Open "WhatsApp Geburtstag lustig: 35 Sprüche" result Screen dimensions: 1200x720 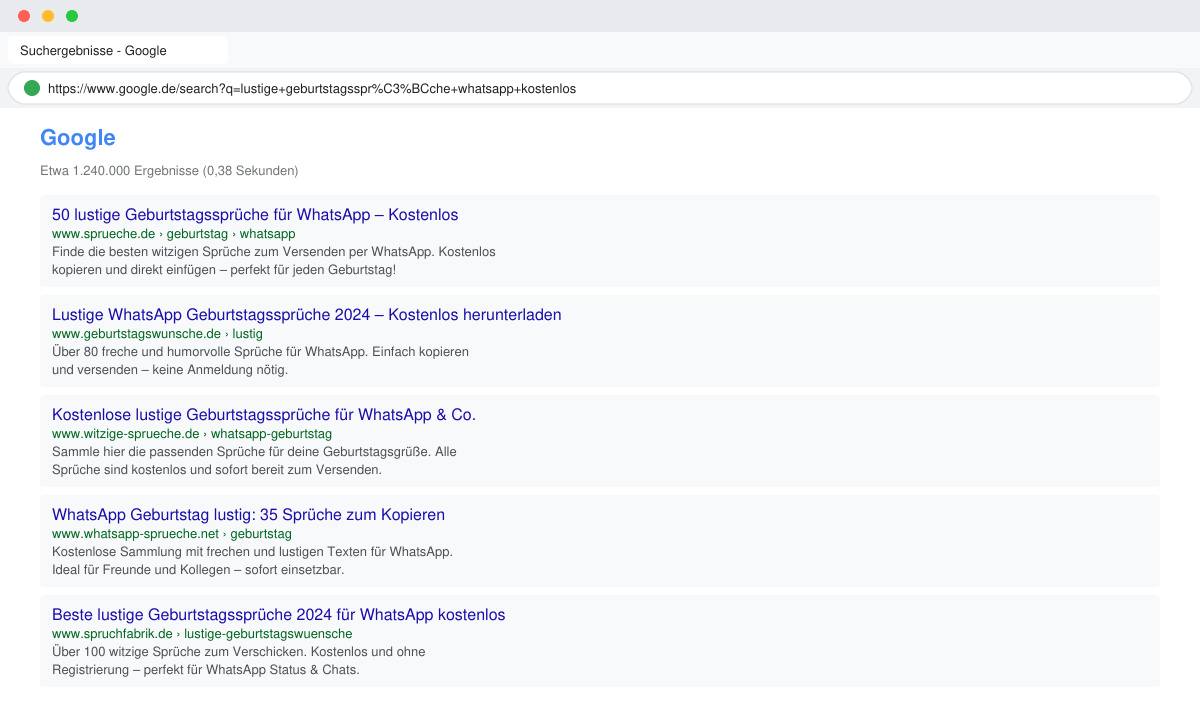(248, 515)
